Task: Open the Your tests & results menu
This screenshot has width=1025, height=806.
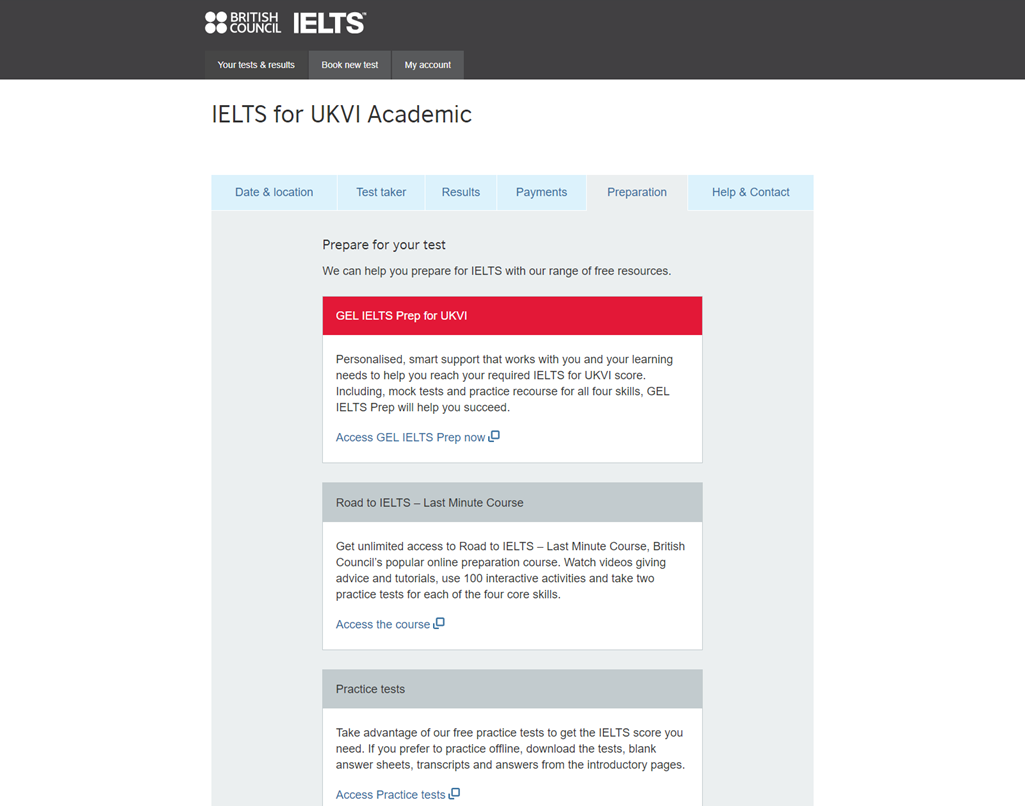Action: coord(256,64)
